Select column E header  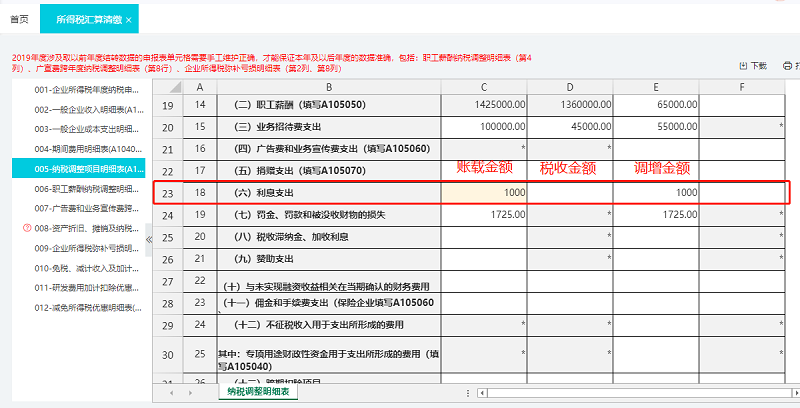pos(656,87)
